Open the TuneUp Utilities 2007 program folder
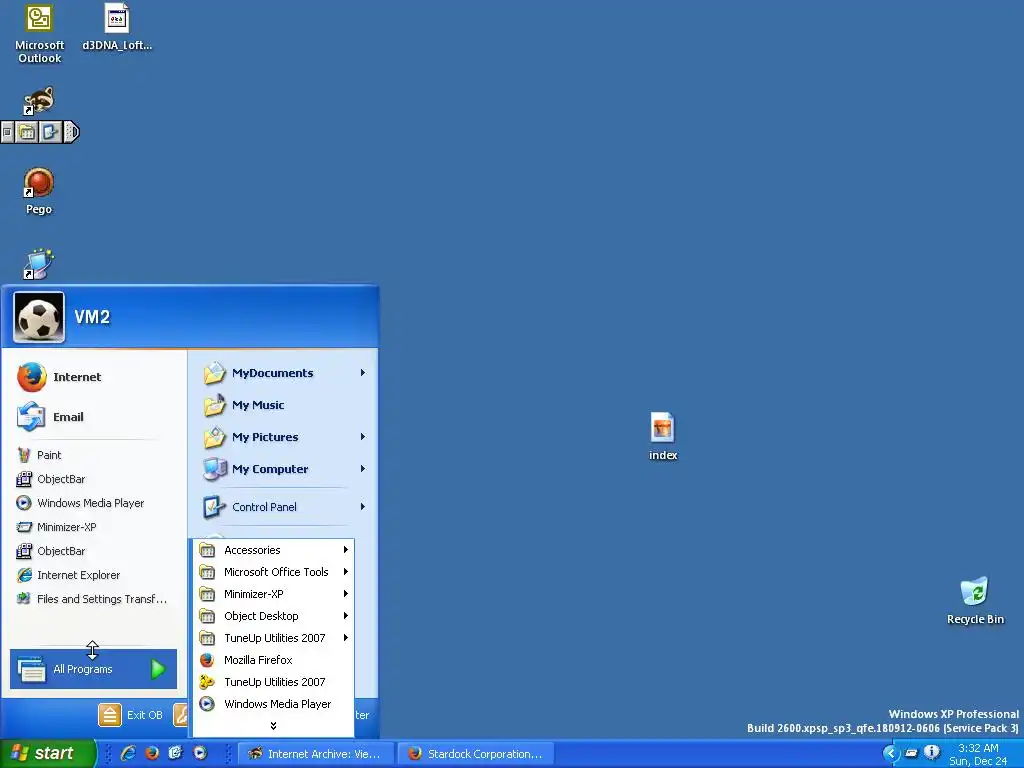Screen dimensions: 1024x768 [x=274, y=638]
